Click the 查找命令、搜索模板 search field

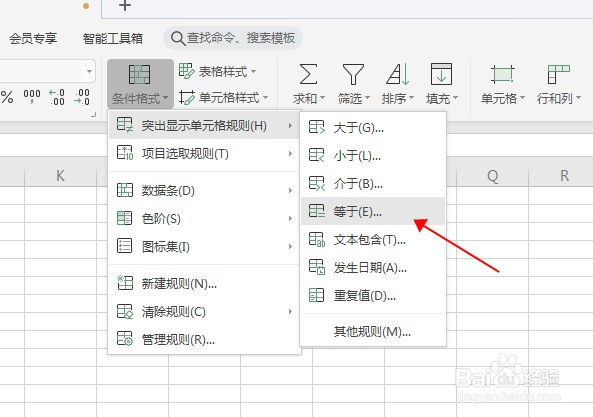[233, 38]
